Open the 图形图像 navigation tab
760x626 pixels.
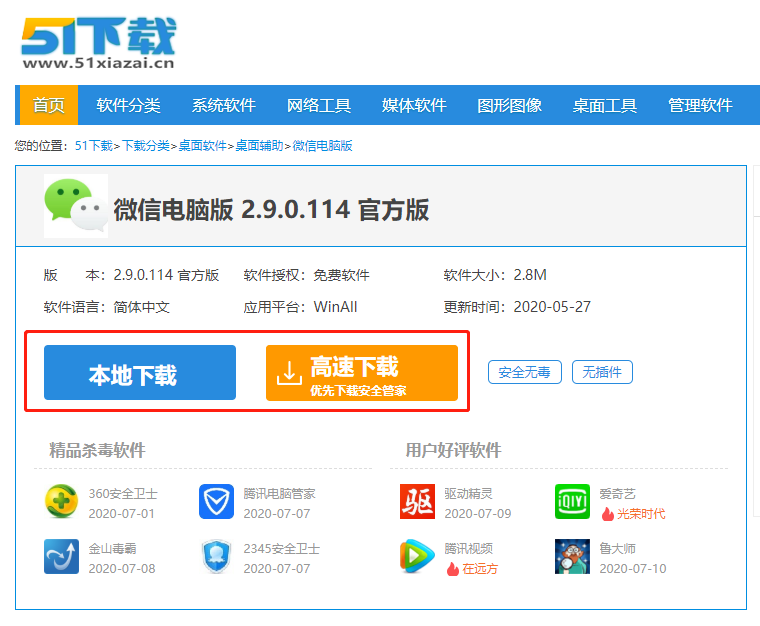click(509, 105)
